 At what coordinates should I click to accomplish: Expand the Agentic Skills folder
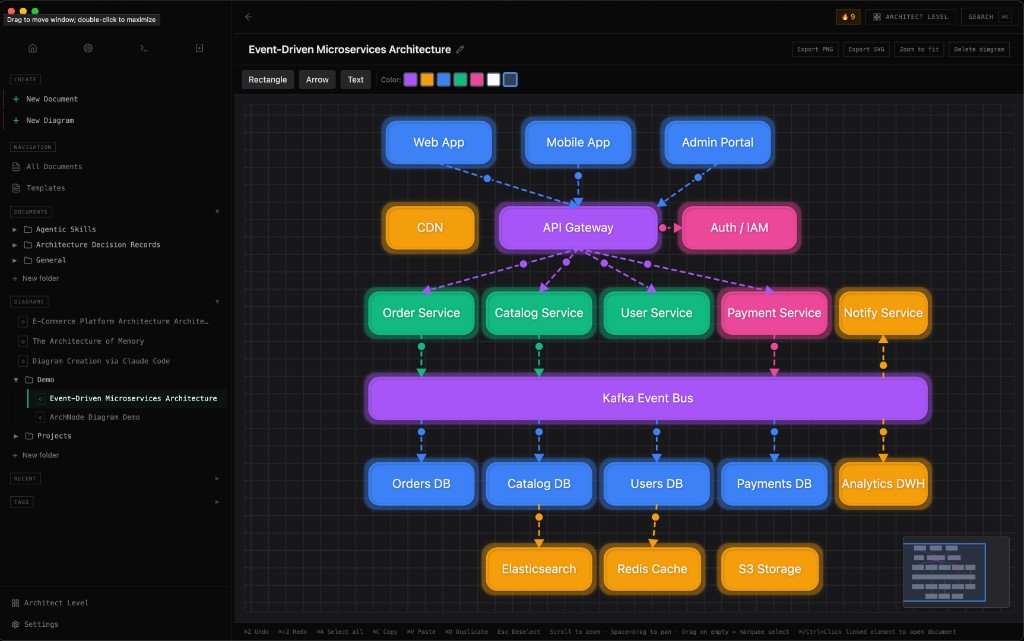point(15,229)
